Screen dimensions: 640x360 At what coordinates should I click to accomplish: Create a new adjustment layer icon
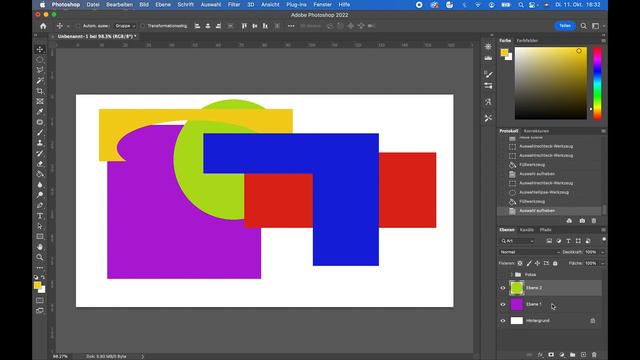pos(562,355)
